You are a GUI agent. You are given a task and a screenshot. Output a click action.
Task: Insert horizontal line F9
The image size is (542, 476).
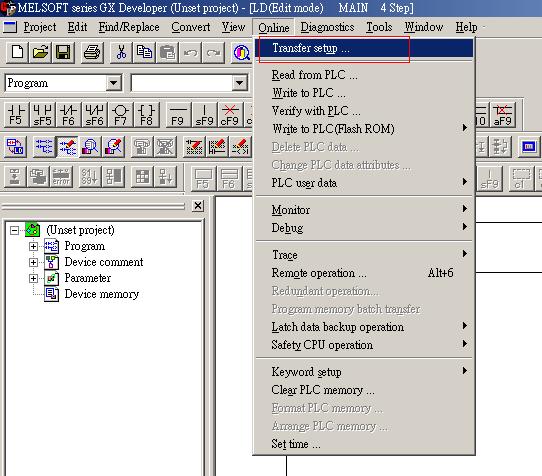(x=178, y=114)
